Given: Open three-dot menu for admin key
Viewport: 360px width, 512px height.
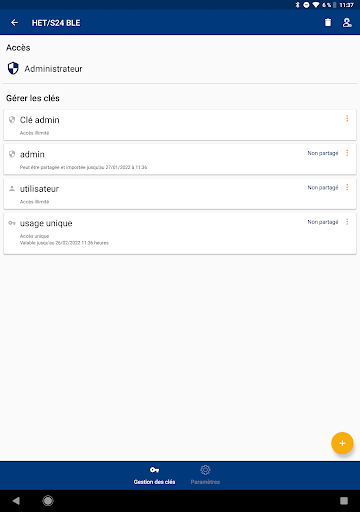Looking at the screenshot, I should [347, 153].
